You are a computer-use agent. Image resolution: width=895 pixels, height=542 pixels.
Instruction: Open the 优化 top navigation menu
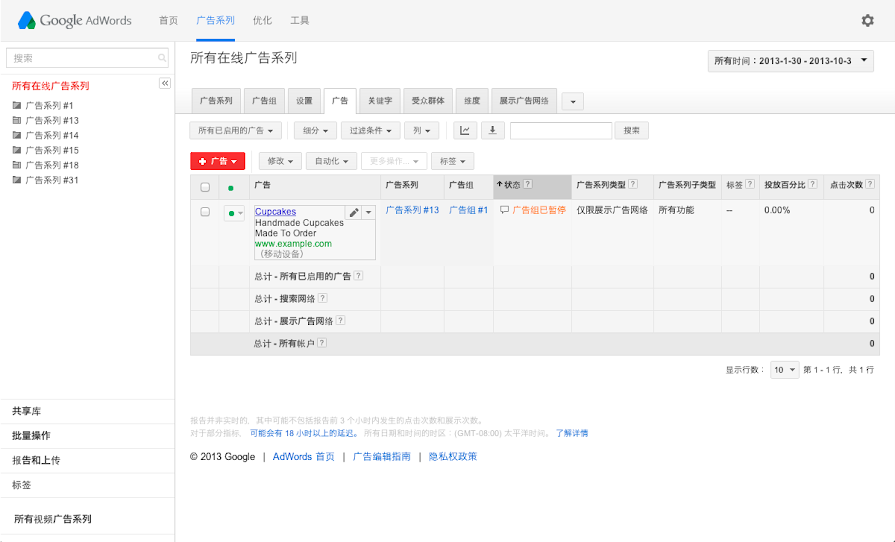coord(262,20)
